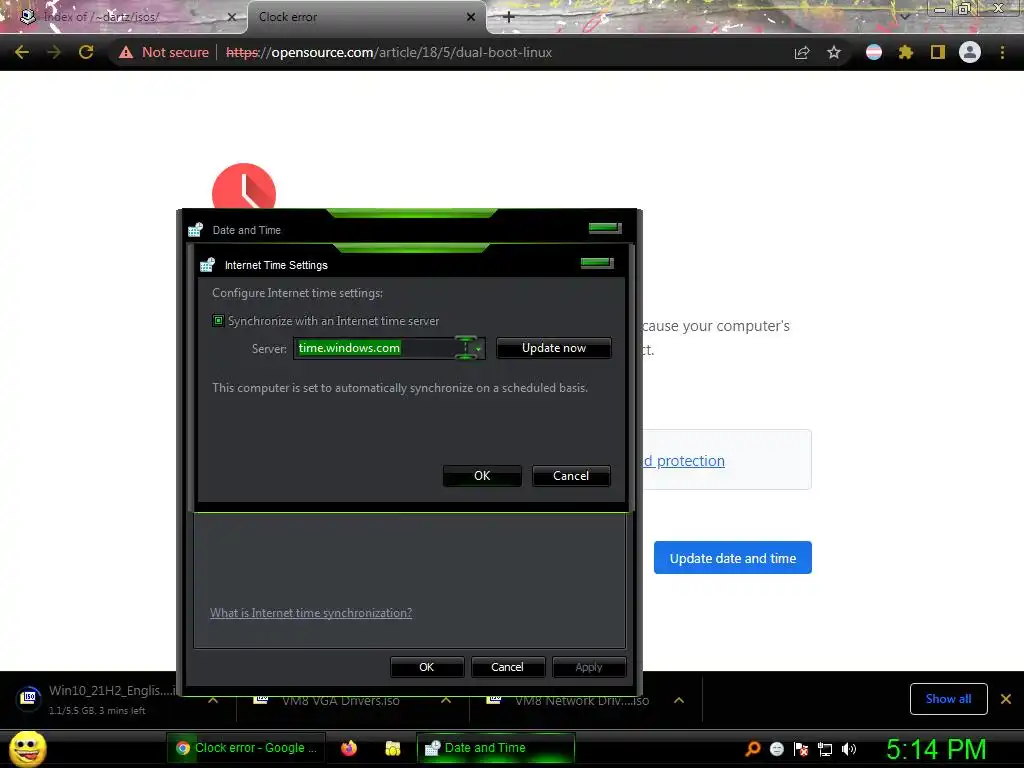Click Update date and time button on page
The width and height of the screenshot is (1024, 768).
point(733,558)
